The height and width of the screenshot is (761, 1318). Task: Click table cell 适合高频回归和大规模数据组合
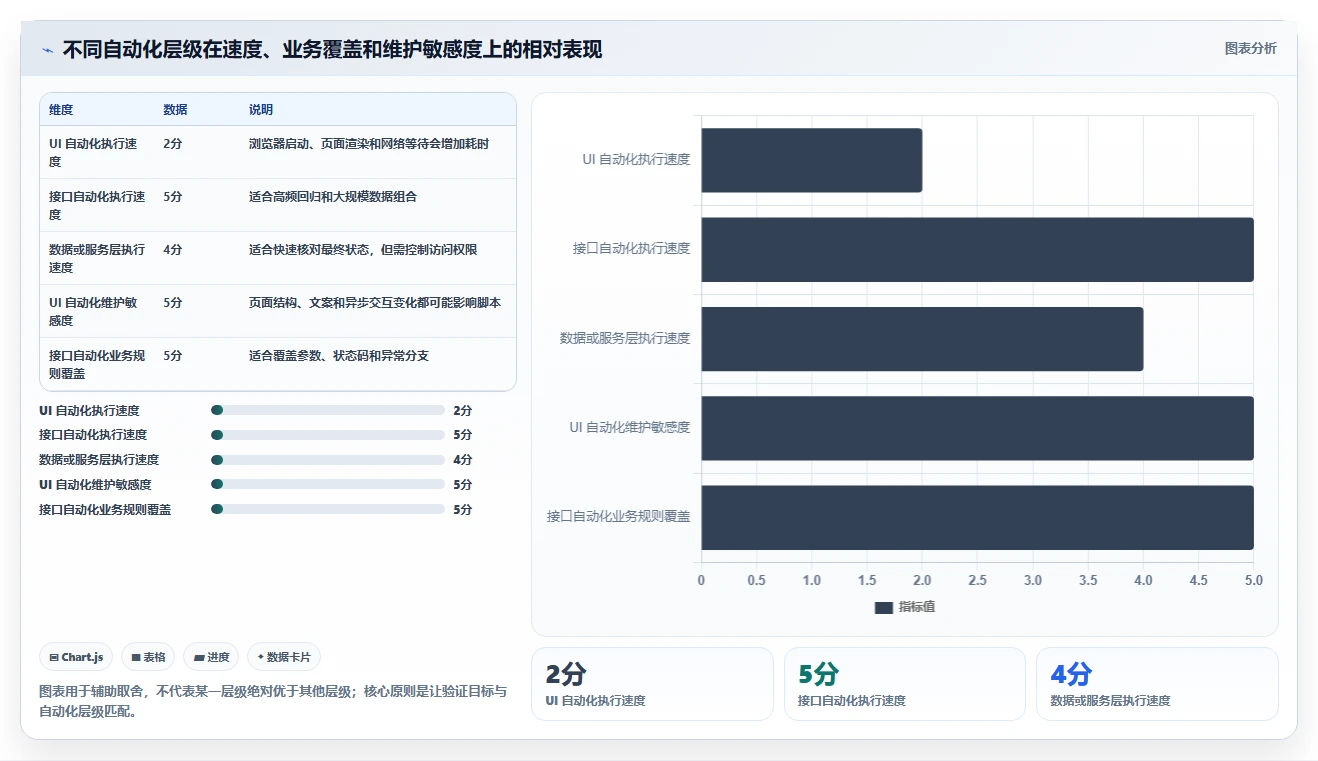(x=333, y=197)
